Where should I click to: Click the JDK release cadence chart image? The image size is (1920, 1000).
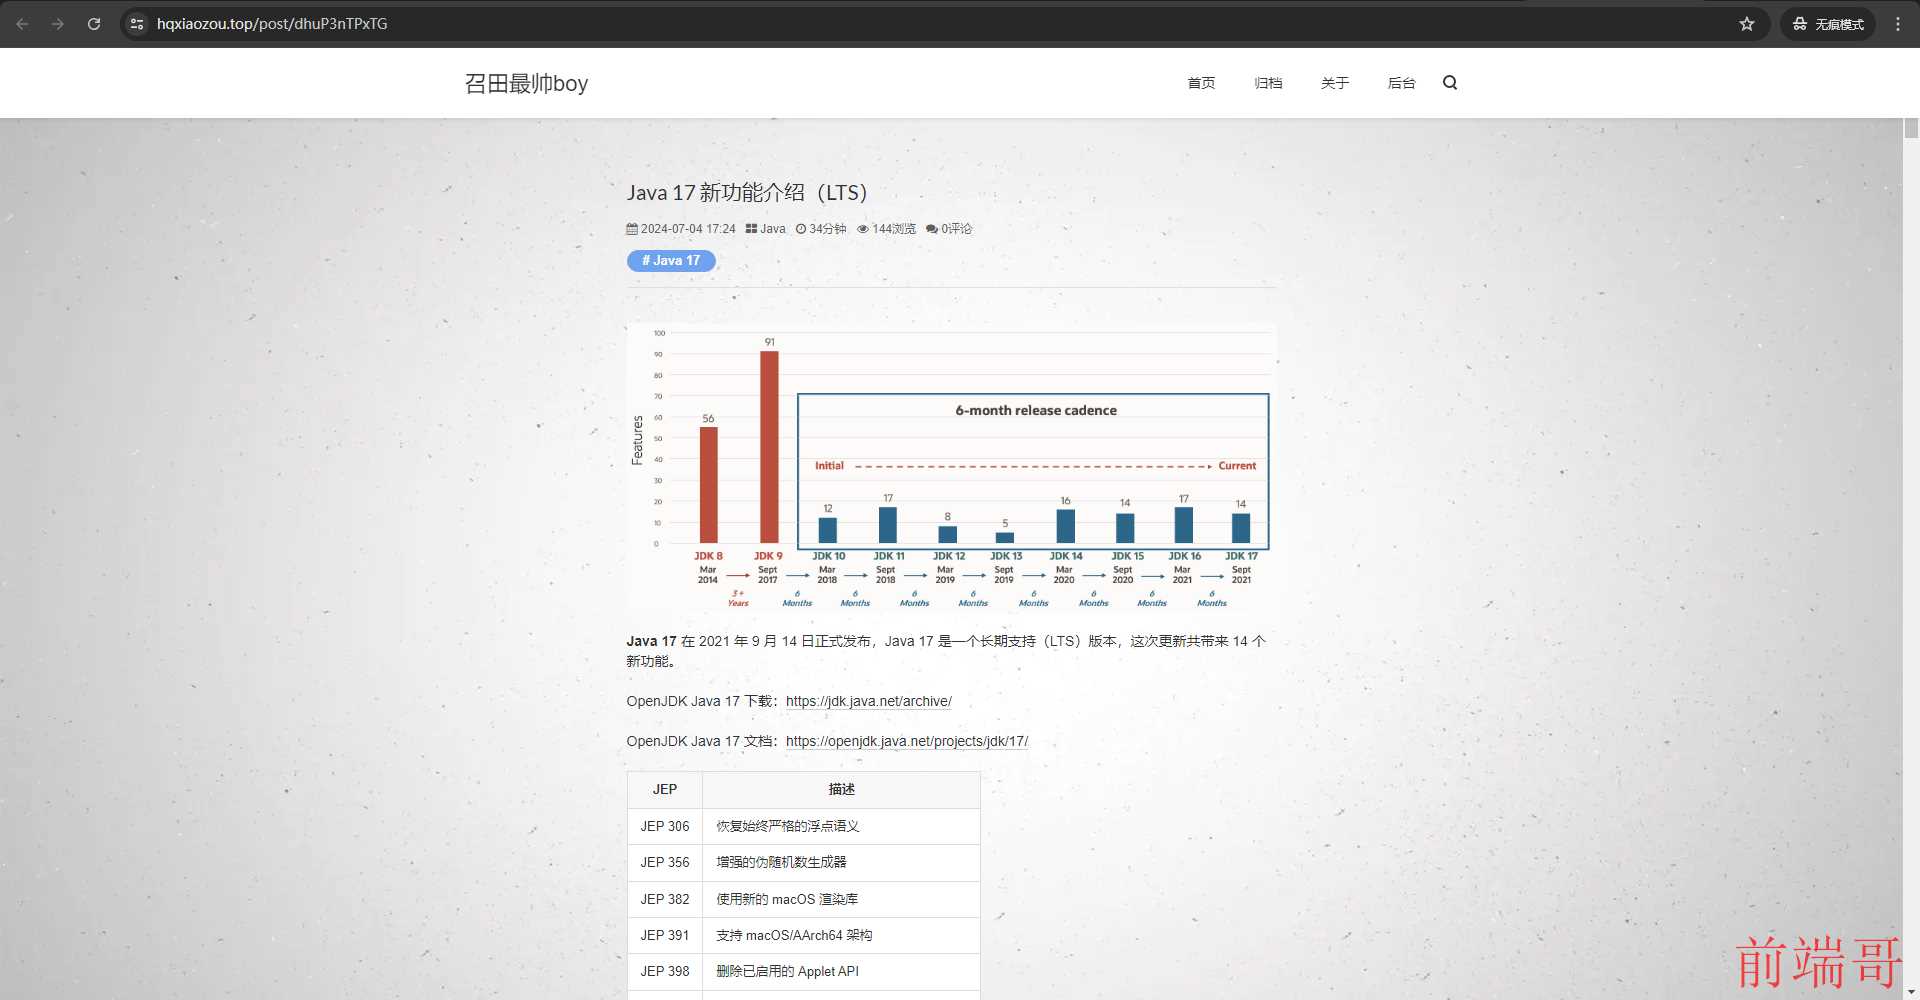tap(951, 467)
